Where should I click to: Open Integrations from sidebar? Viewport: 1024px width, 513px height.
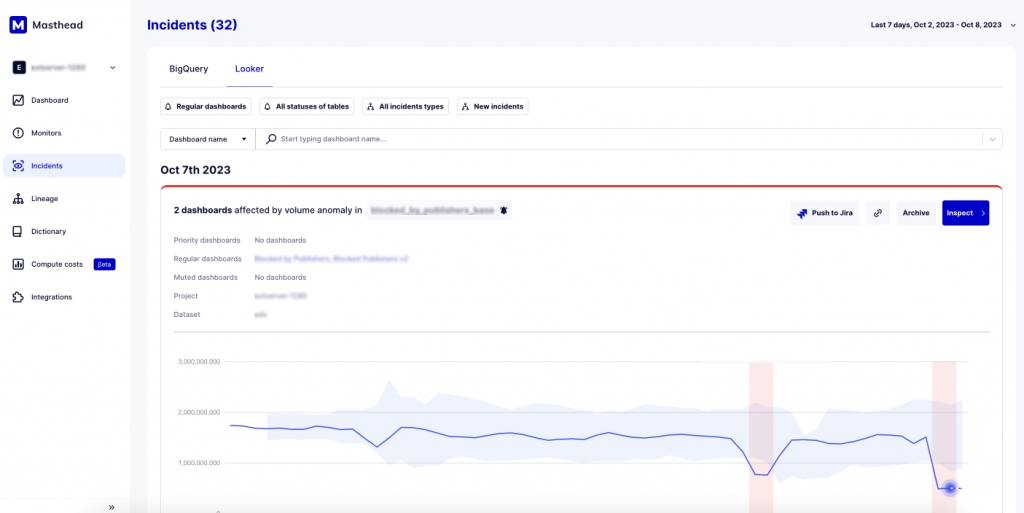coord(51,297)
